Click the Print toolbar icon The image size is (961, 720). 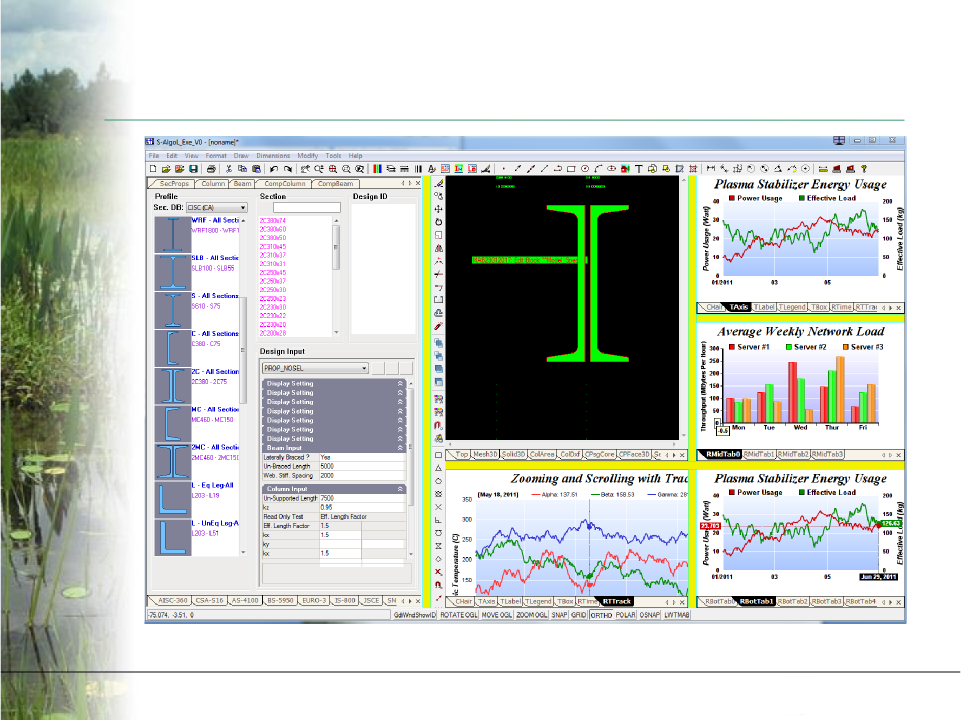tap(211, 169)
